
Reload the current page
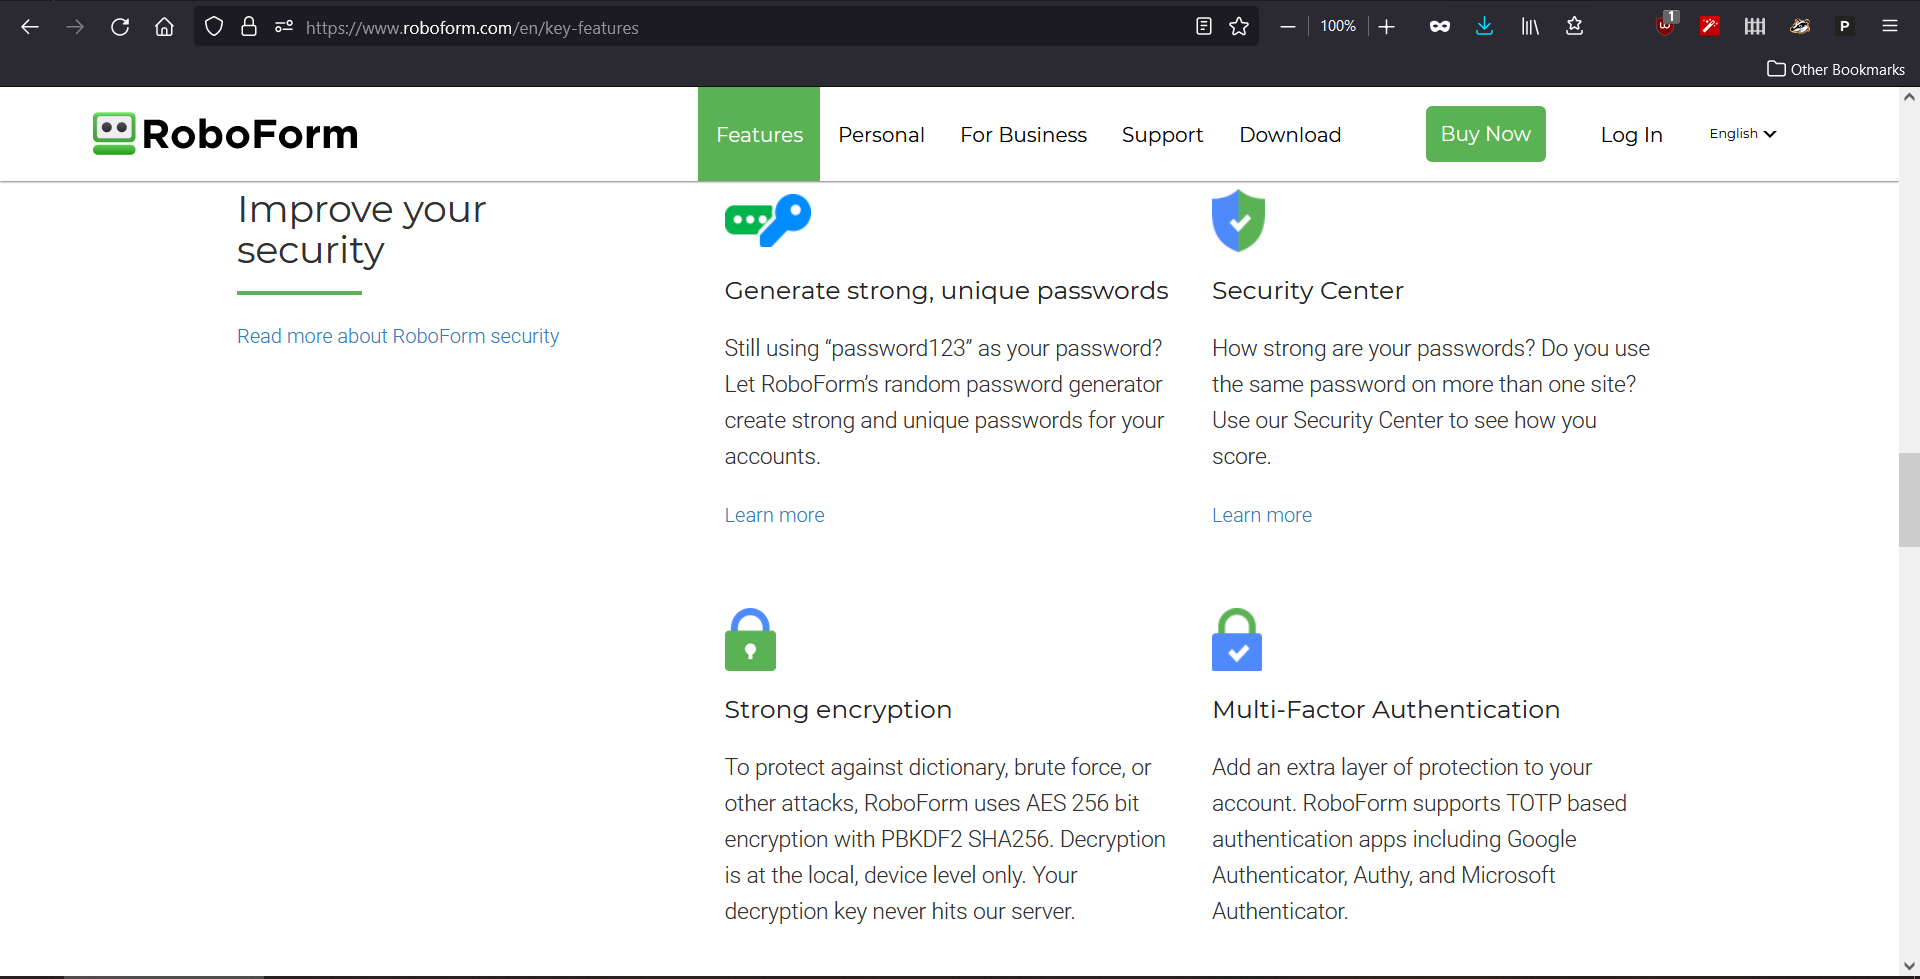120,27
